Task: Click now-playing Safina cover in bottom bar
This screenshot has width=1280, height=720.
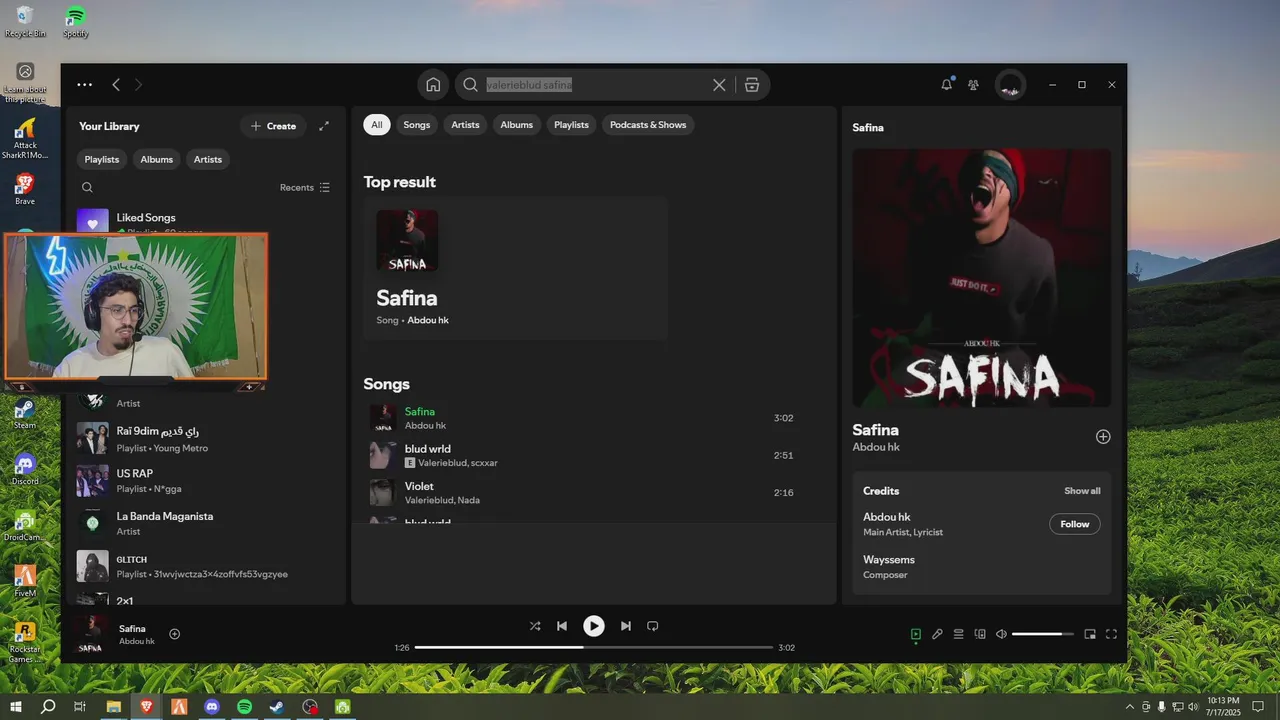Action: [x=90, y=634]
